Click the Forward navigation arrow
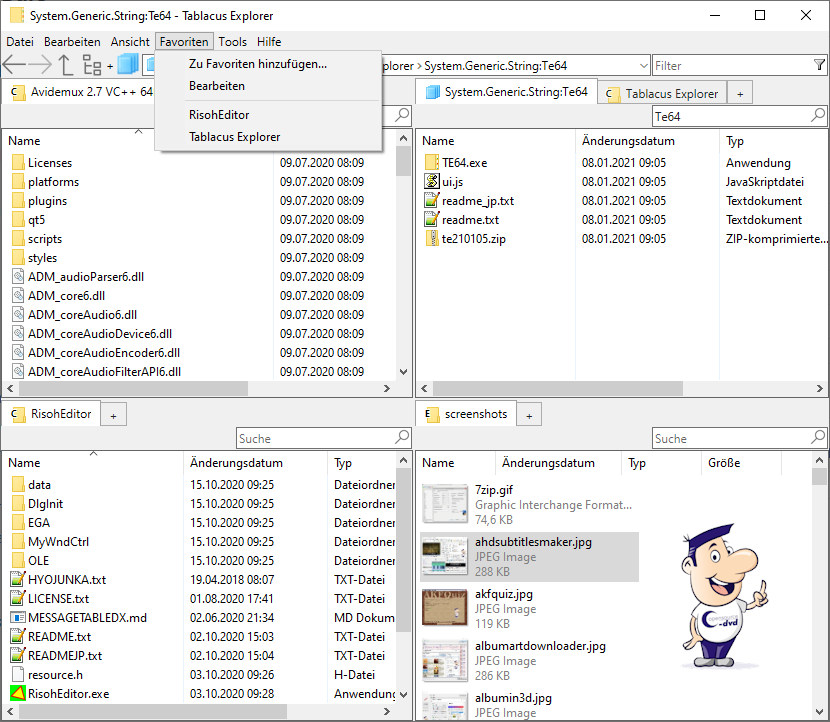 pyautogui.click(x=41, y=66)
